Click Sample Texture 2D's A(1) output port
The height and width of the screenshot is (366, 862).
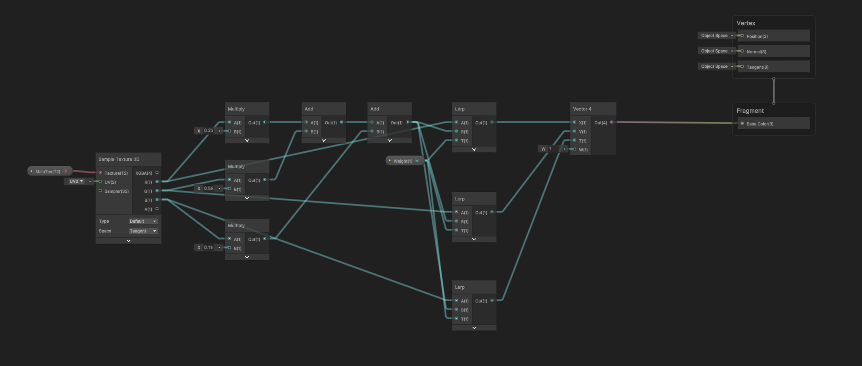(157, 209)
